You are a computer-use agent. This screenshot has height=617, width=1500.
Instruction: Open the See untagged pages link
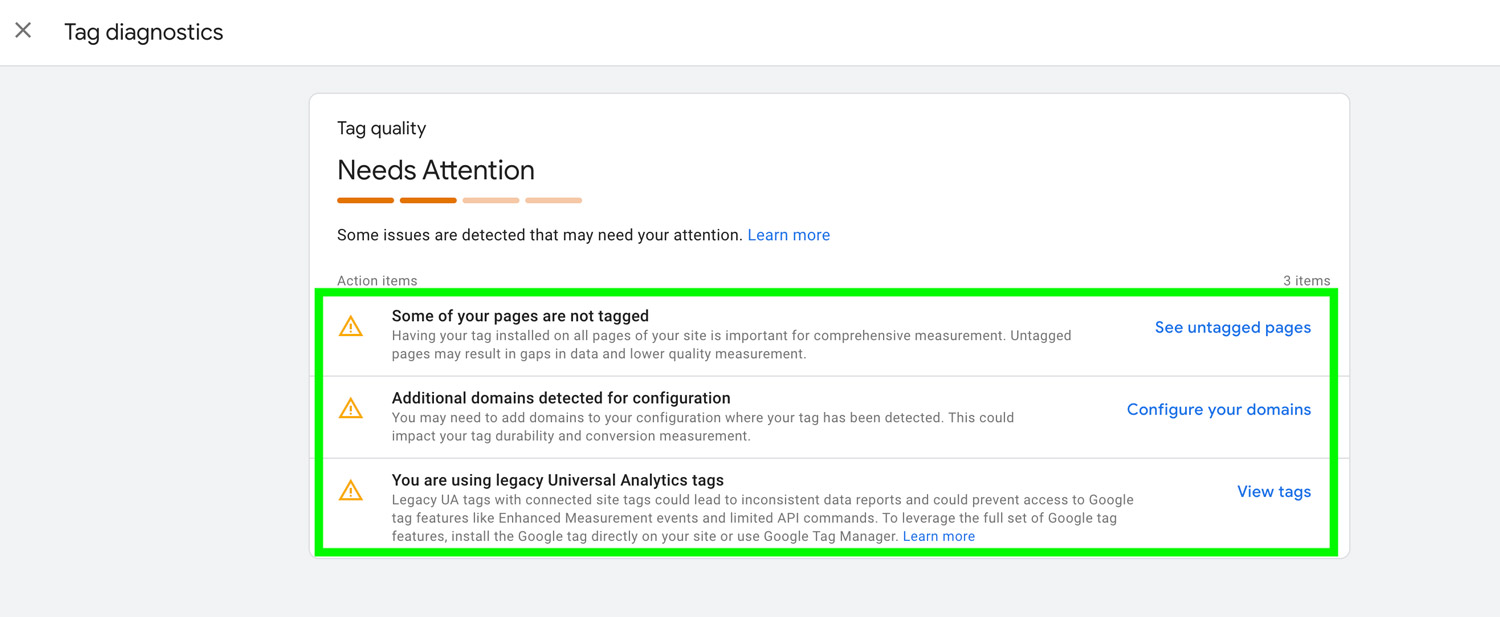[x=1232, y=327]
